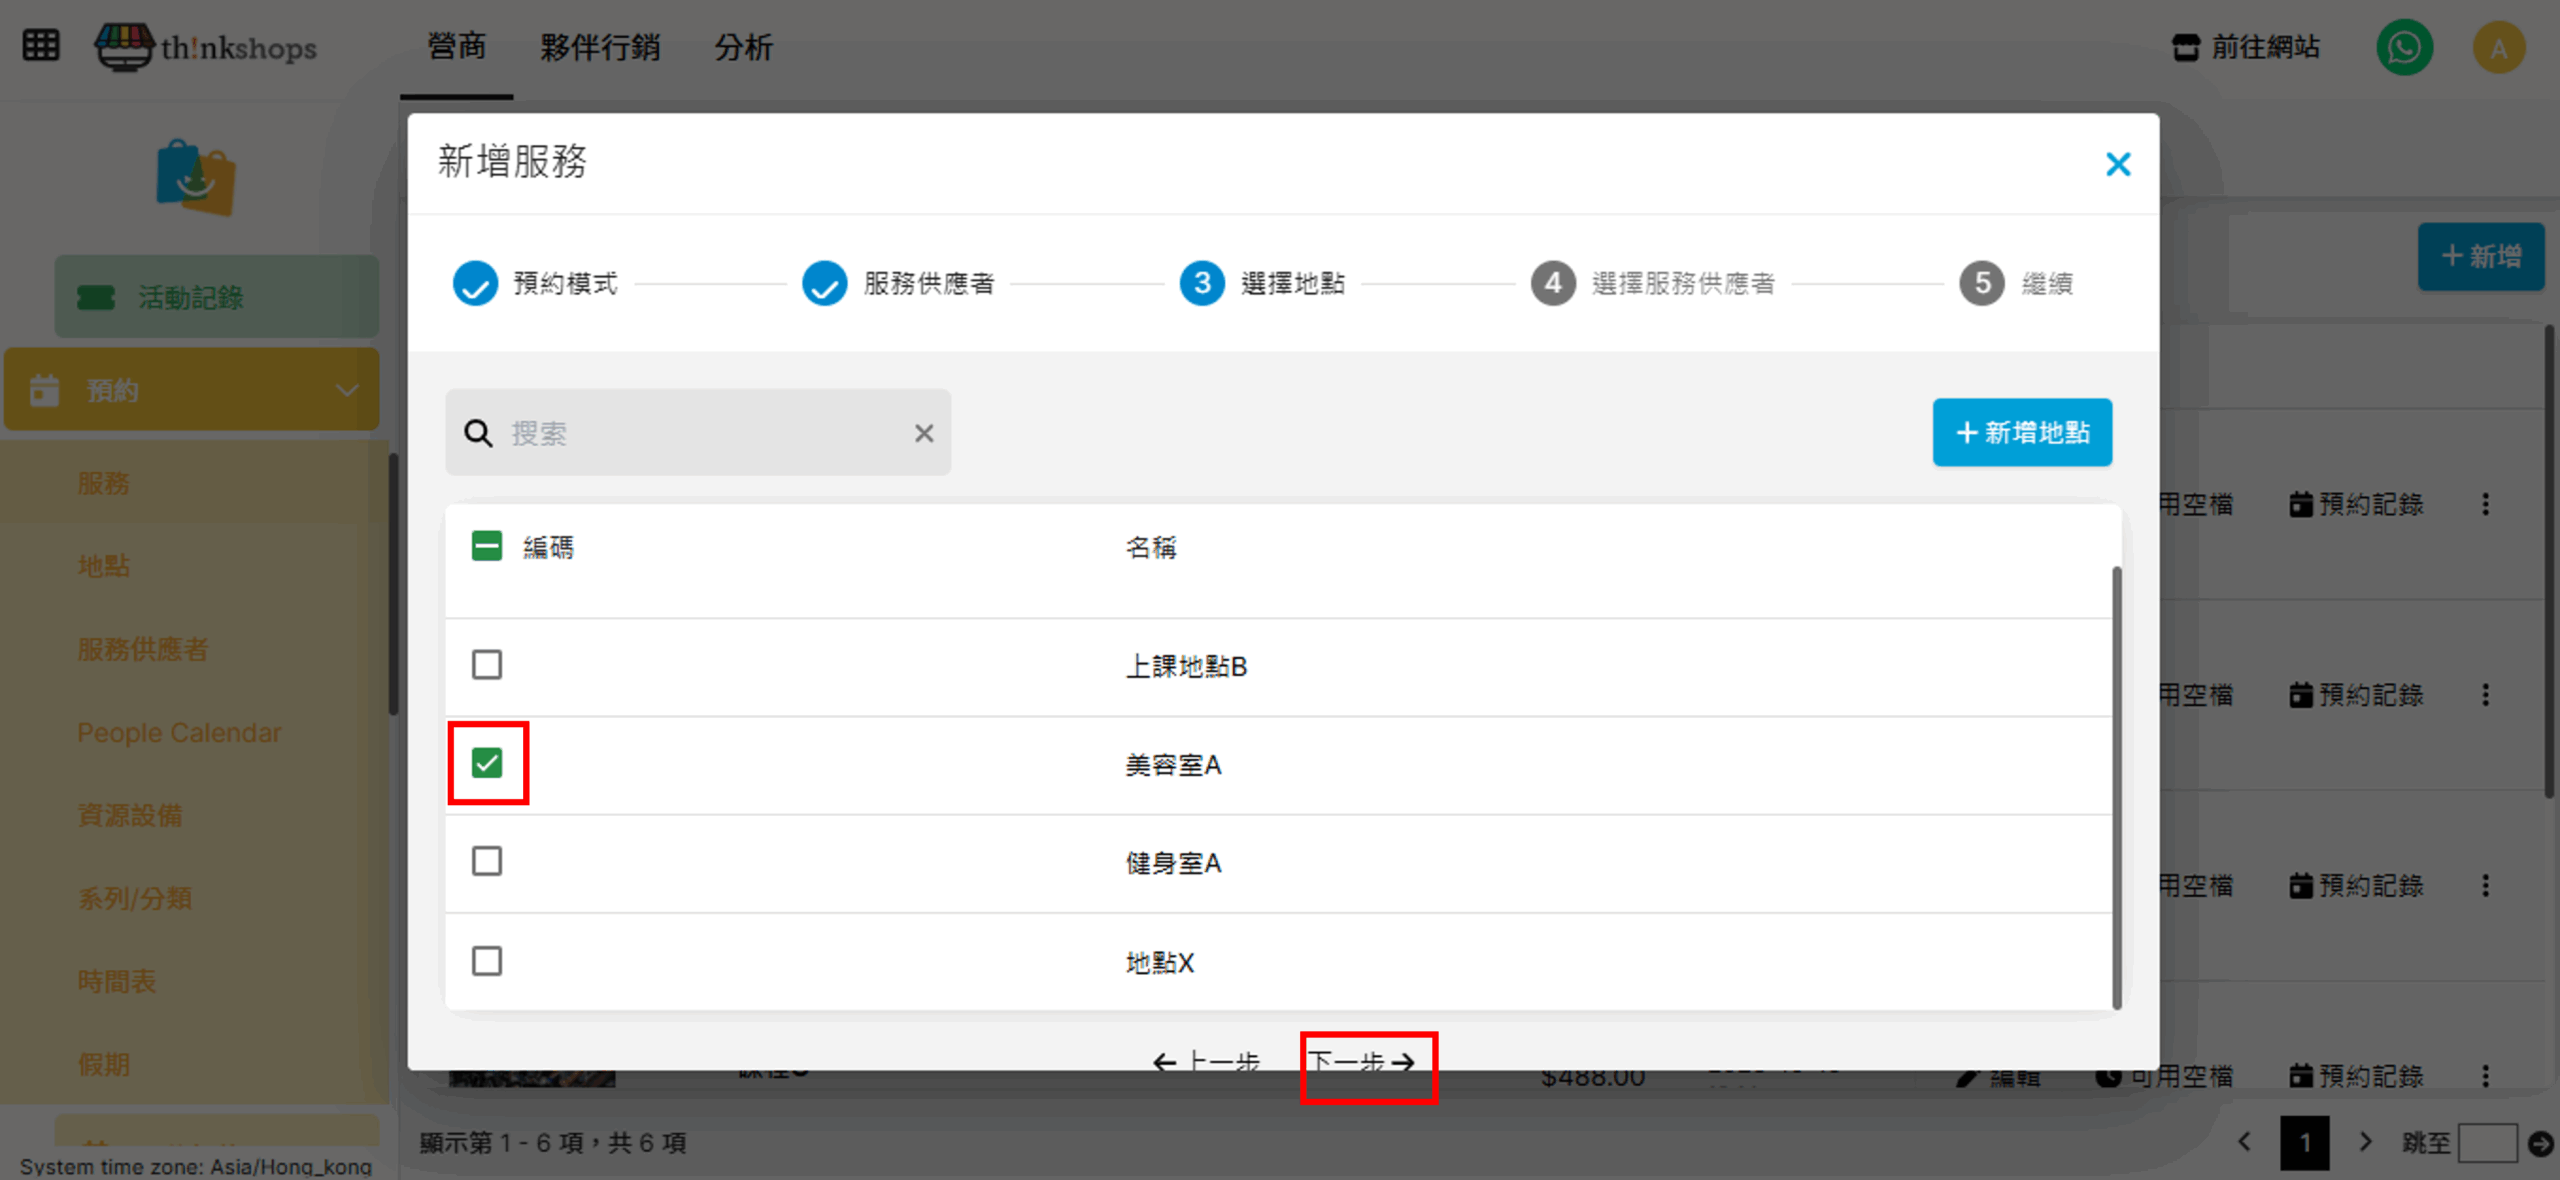
Task: Click the 前往網站 storefront icon
Action: 2186,47
